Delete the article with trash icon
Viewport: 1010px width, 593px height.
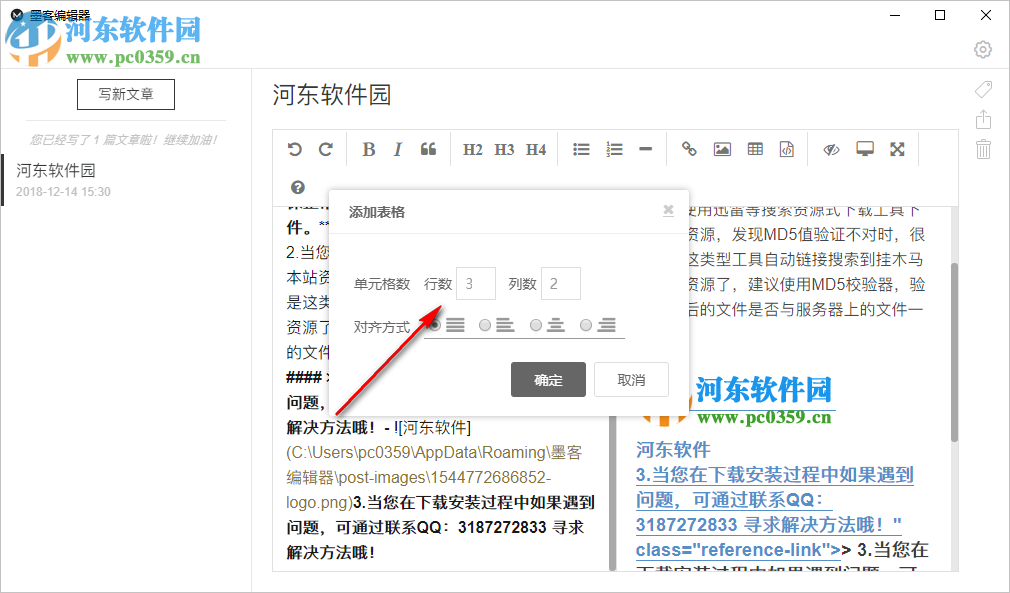(984, 149)
